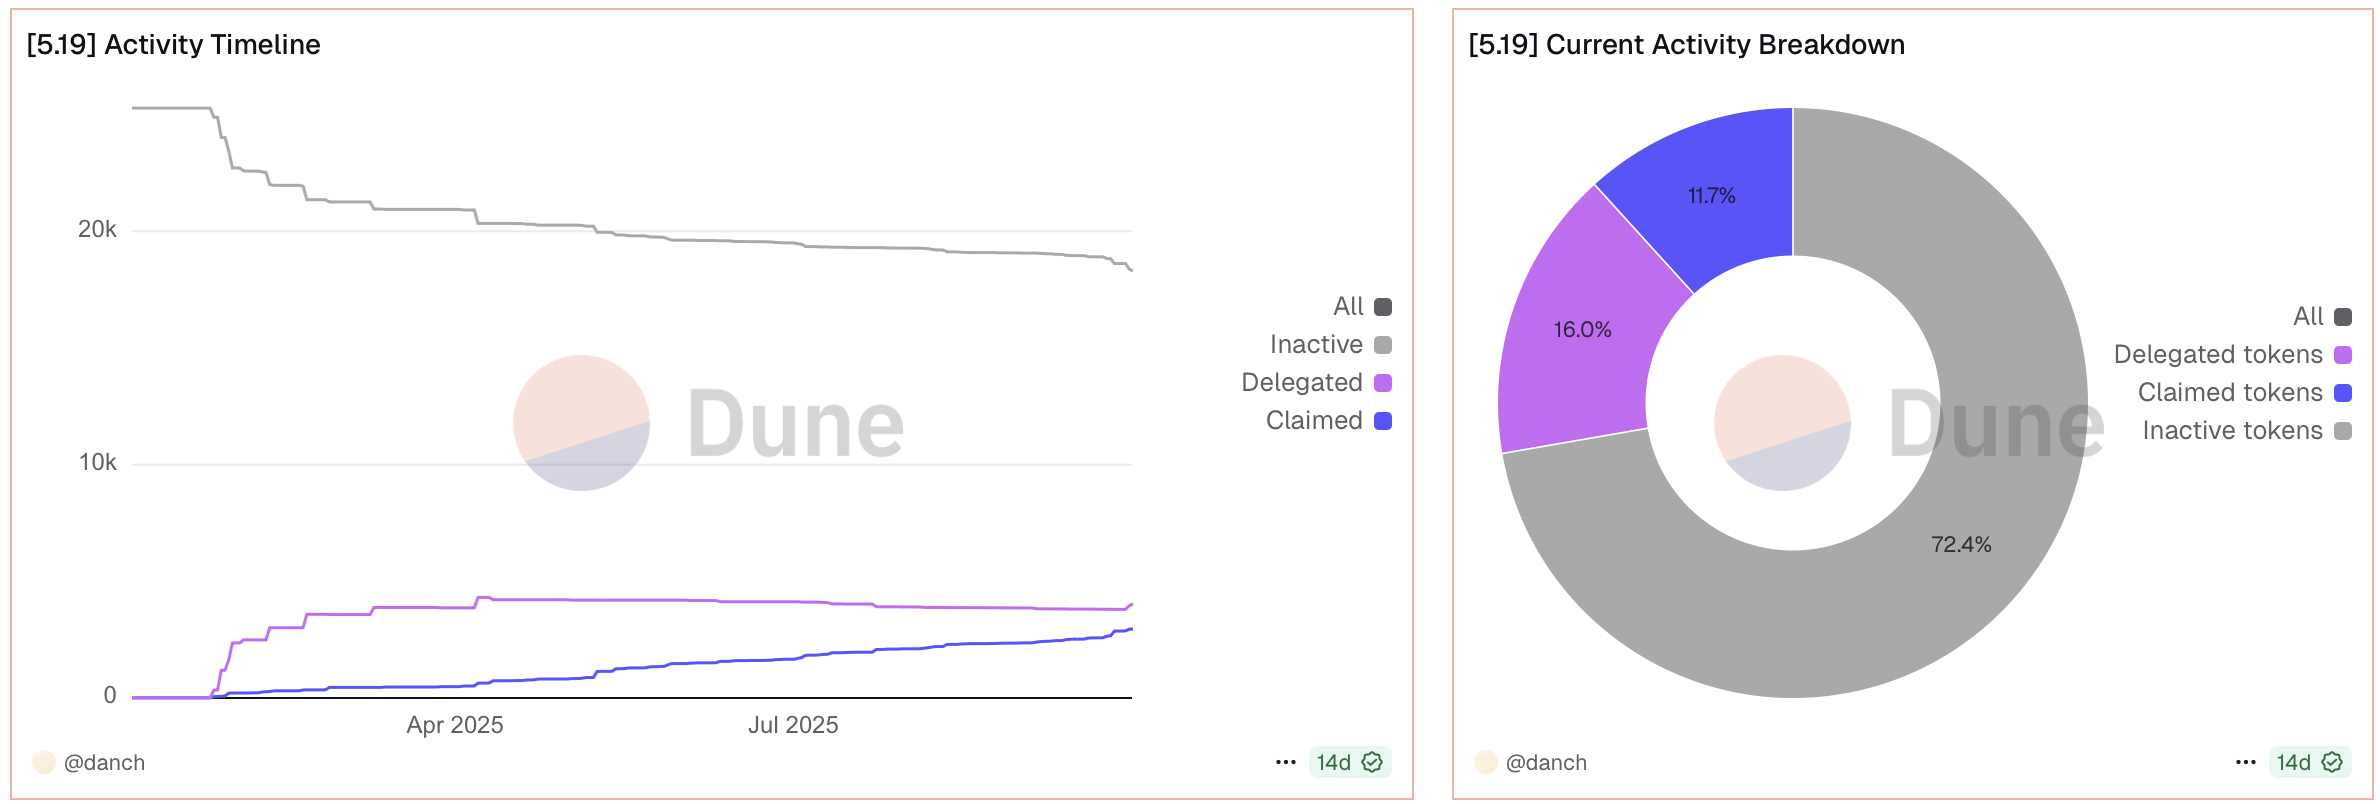This screenshot has height=804, width=2380.
Task: Toggle All series in timeline legend
Action: [1362, 307]
